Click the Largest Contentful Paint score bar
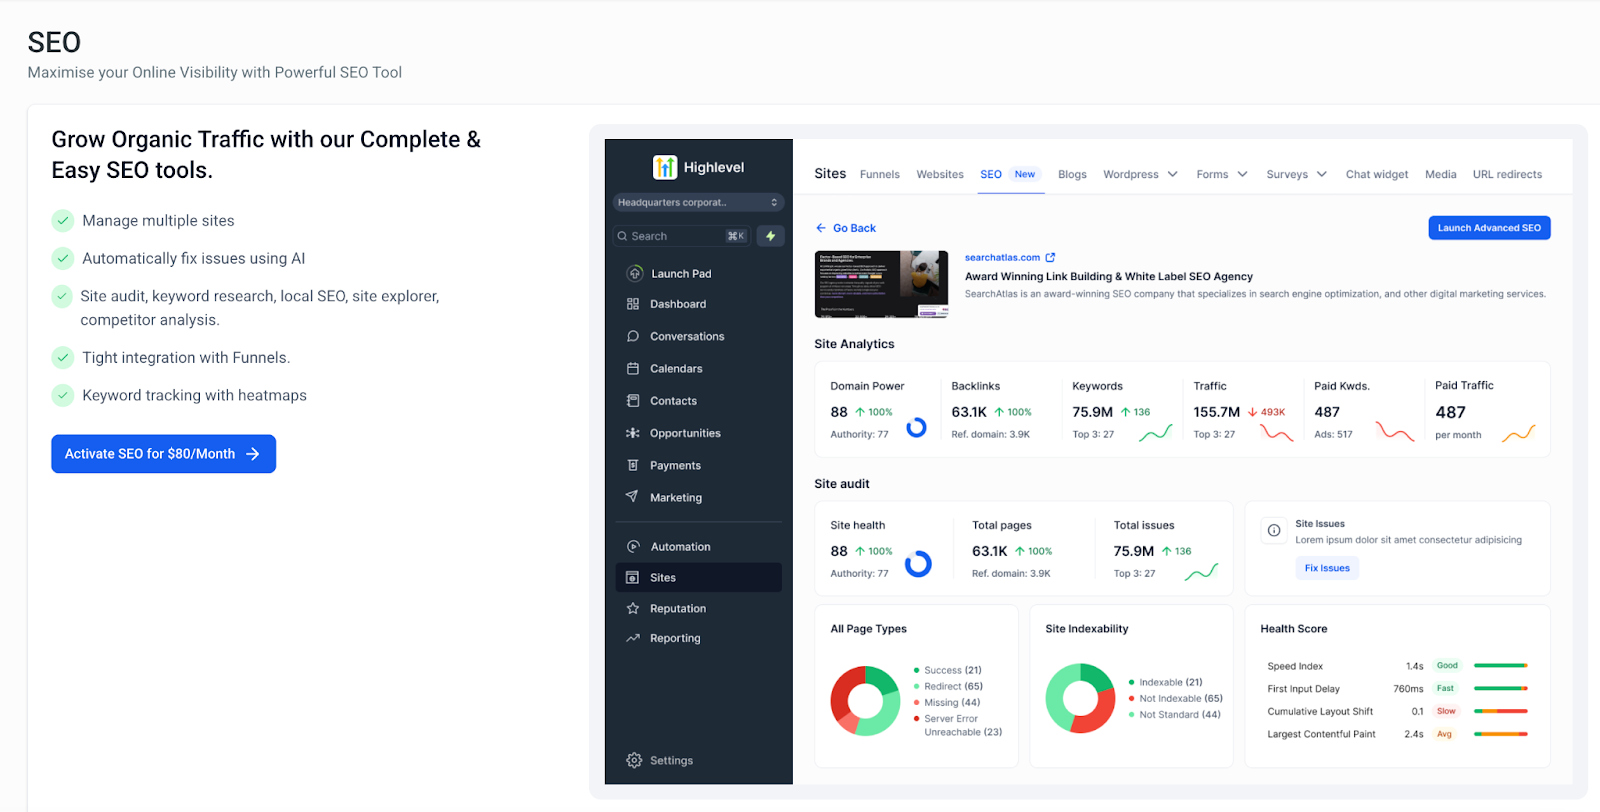 [1501, 734]
